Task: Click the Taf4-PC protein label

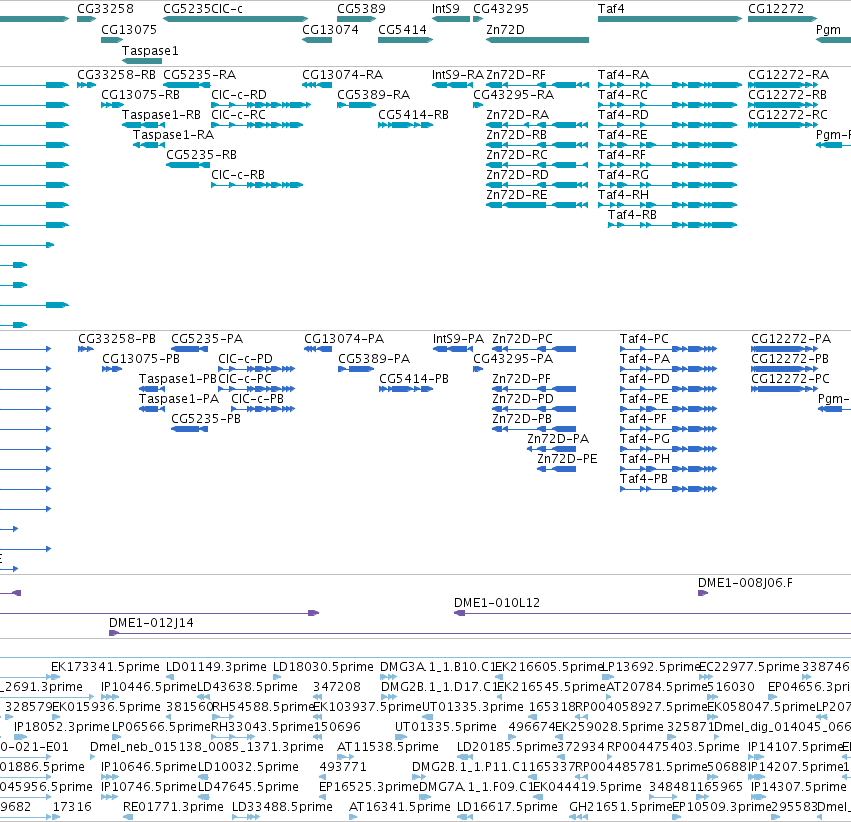Action: pos(644,339)
